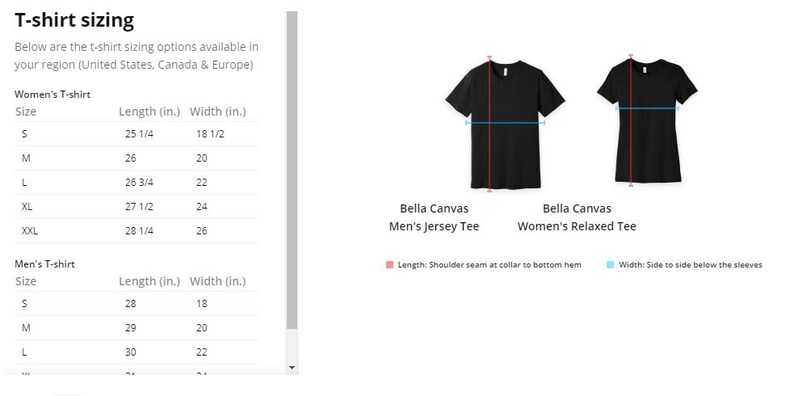794x396 pixels.
Task: Click the Men's Jersey Tee image
Action: pos(505,124)
